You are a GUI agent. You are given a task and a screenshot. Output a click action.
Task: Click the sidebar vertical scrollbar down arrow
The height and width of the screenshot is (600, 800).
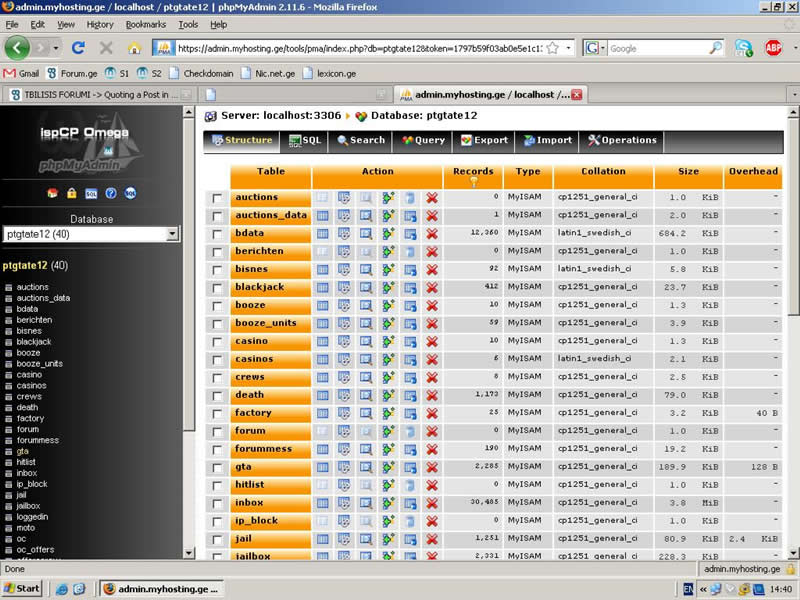(x=189, y=553)
